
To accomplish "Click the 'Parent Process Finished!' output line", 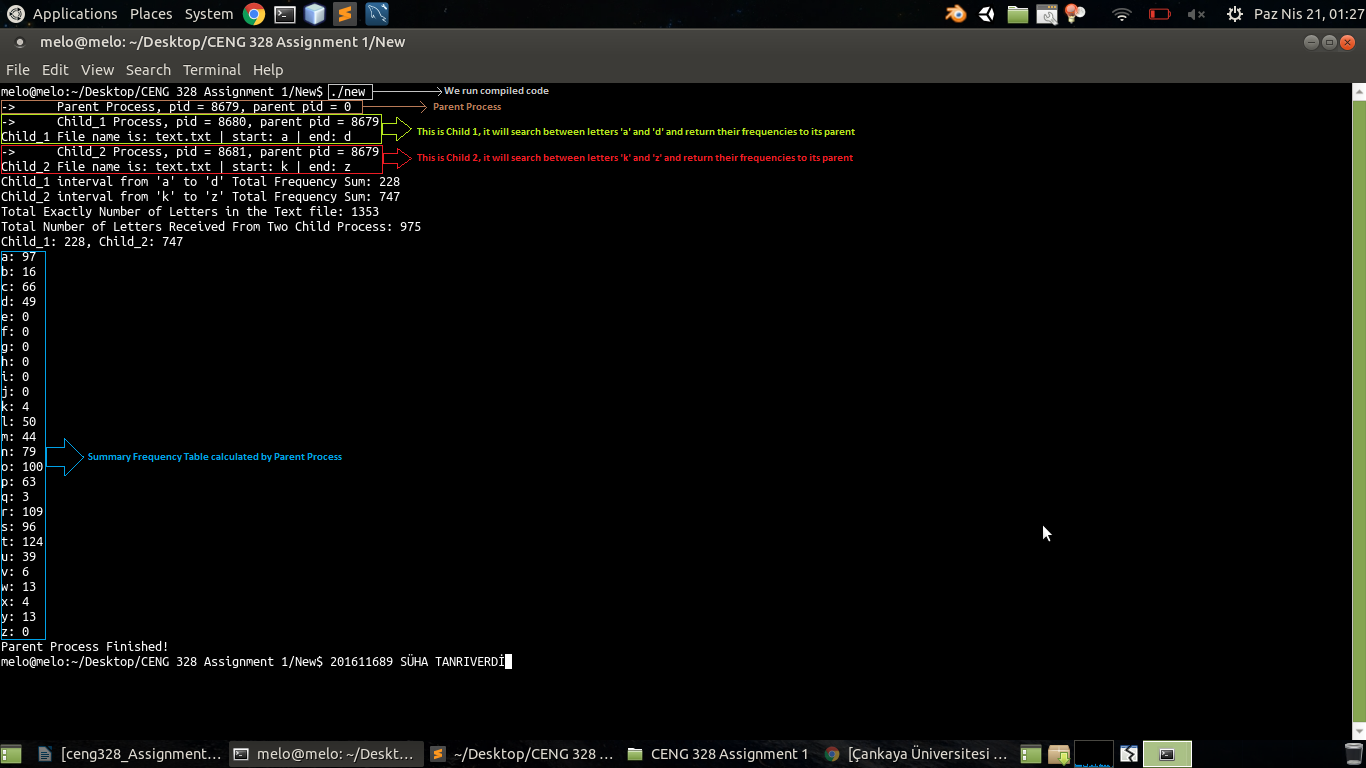I will tap(85, 647).
